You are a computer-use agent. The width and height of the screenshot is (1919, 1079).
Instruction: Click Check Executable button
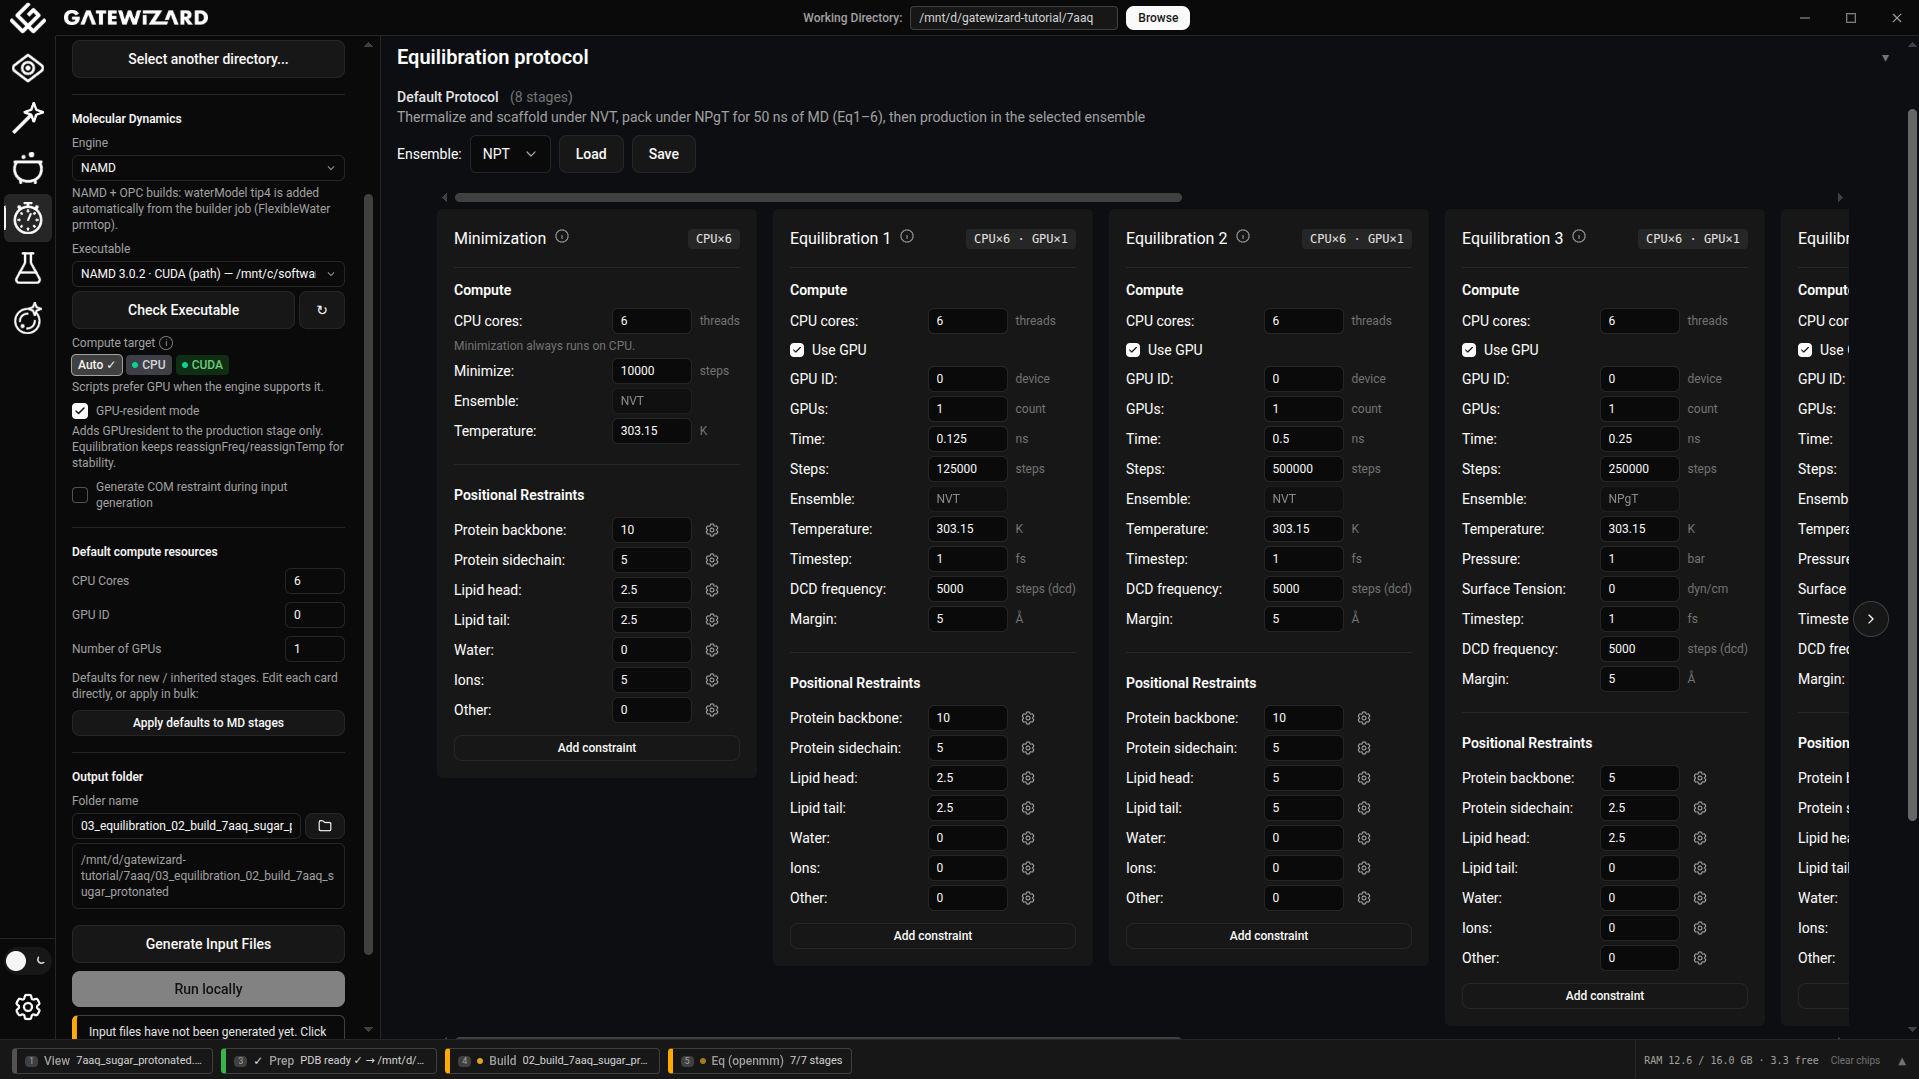183,310
